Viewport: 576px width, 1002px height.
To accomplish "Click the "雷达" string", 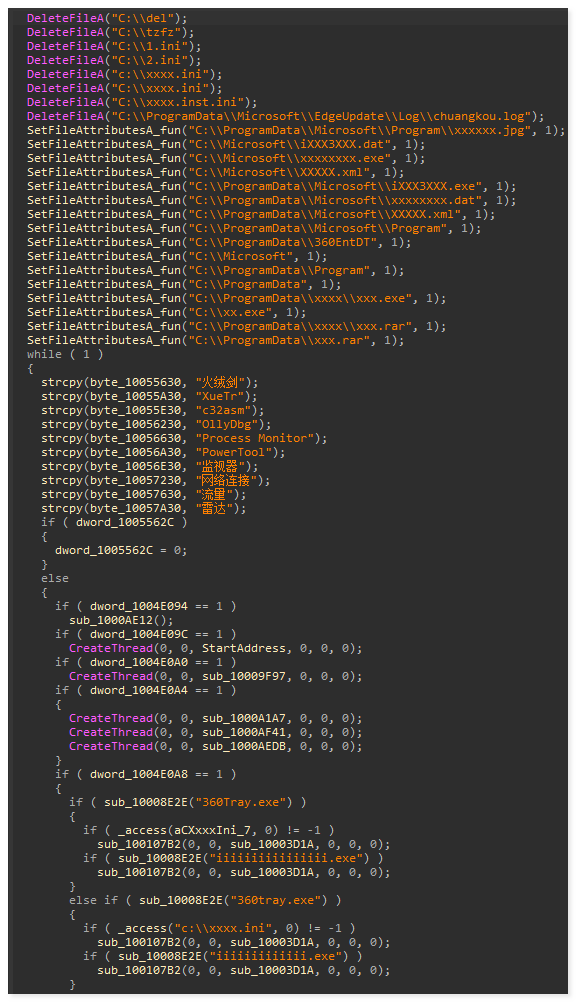I will pos(213,509).
